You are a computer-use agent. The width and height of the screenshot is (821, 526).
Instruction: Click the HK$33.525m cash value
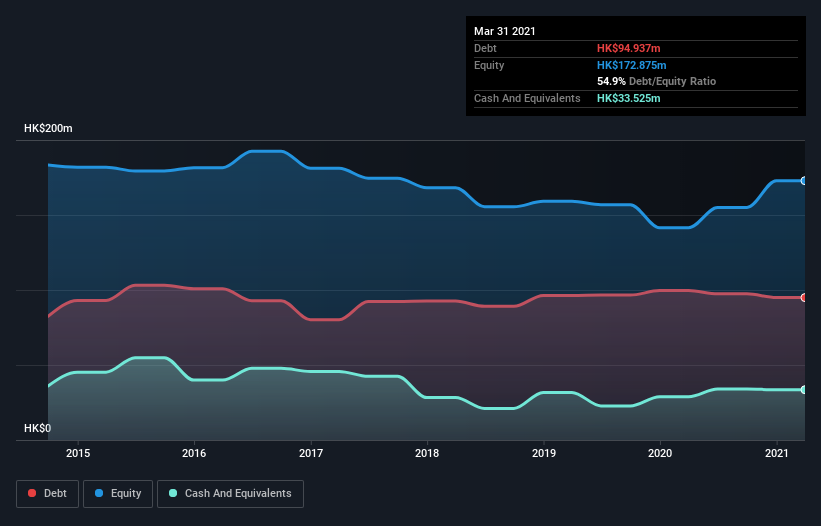point(628,98)
